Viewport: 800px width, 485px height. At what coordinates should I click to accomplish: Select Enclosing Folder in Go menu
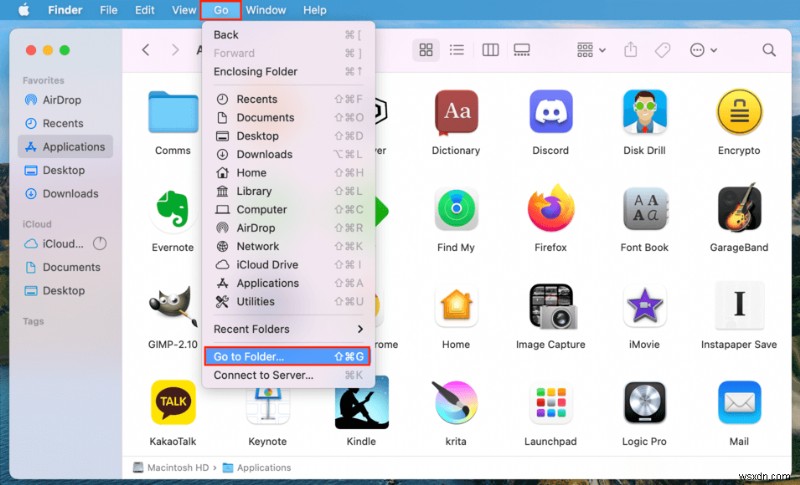pyautogui.click(x=288, y=71)
